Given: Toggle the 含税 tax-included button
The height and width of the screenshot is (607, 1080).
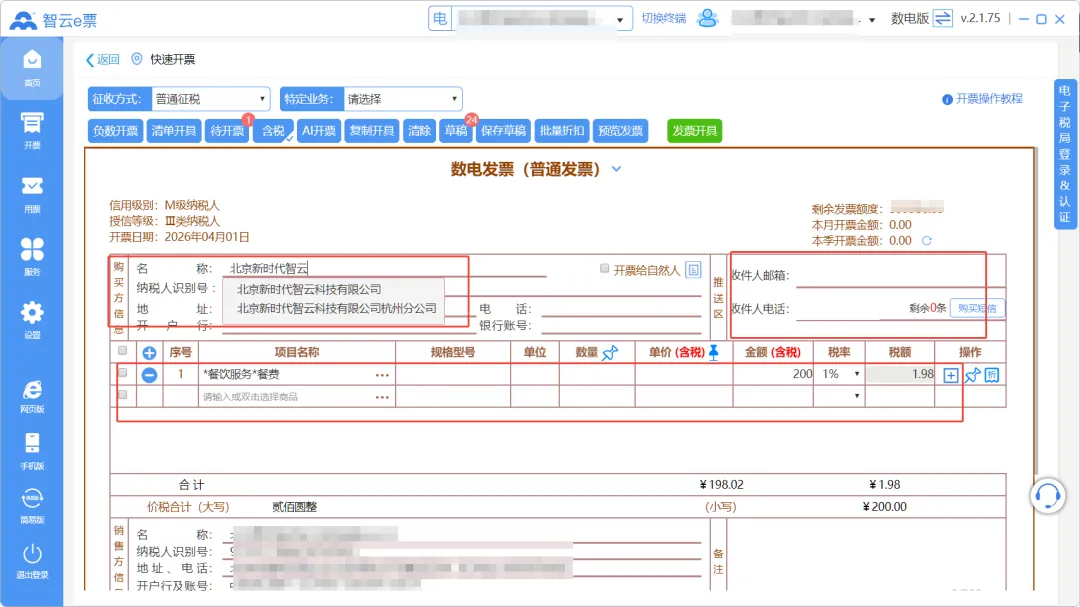Looking at the screenshot, I should [273, 131].
